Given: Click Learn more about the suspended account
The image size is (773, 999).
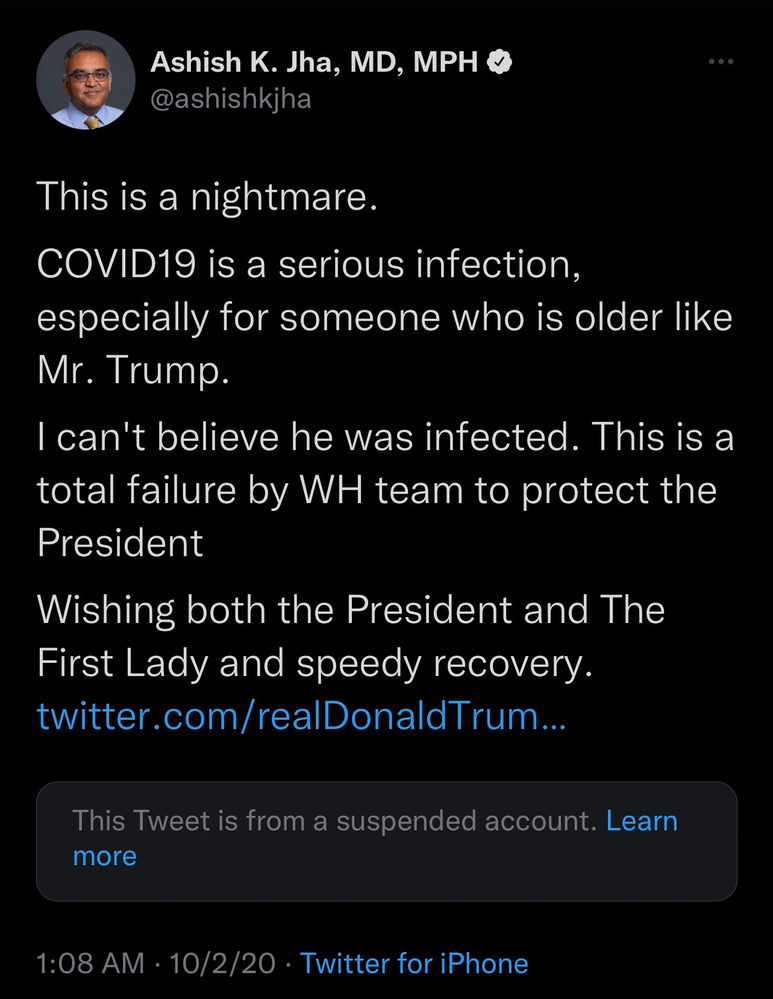Looking at the screenshot, I should click(x=641, y=821).
